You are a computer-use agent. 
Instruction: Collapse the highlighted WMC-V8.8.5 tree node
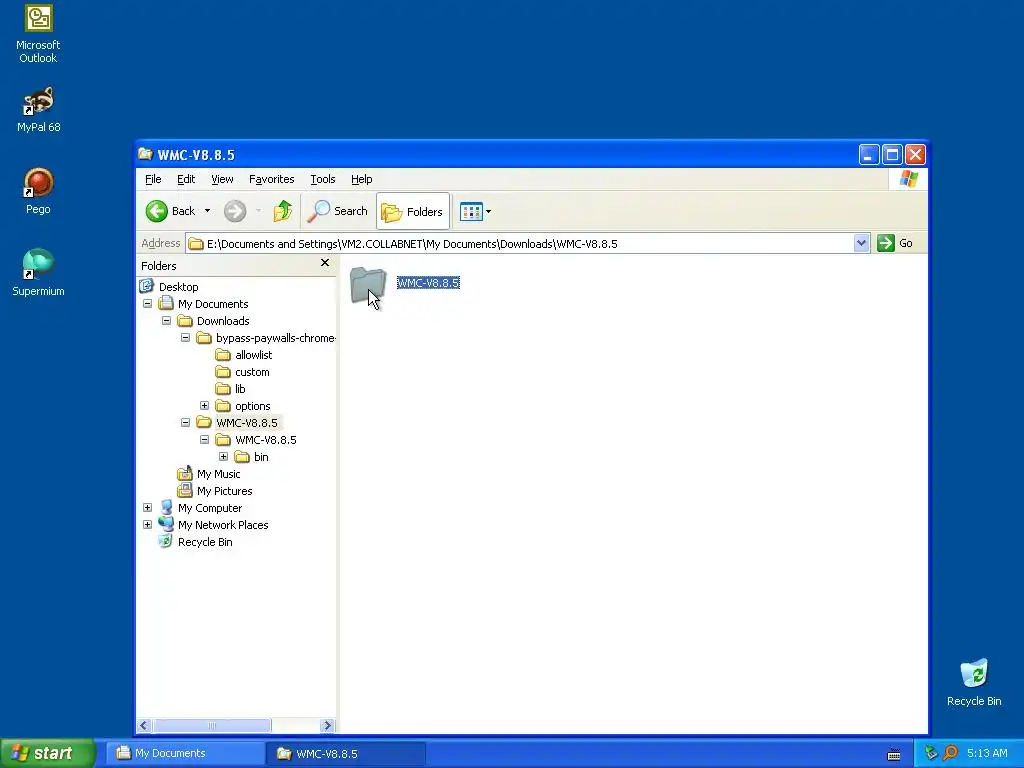[x=185, y=423]
